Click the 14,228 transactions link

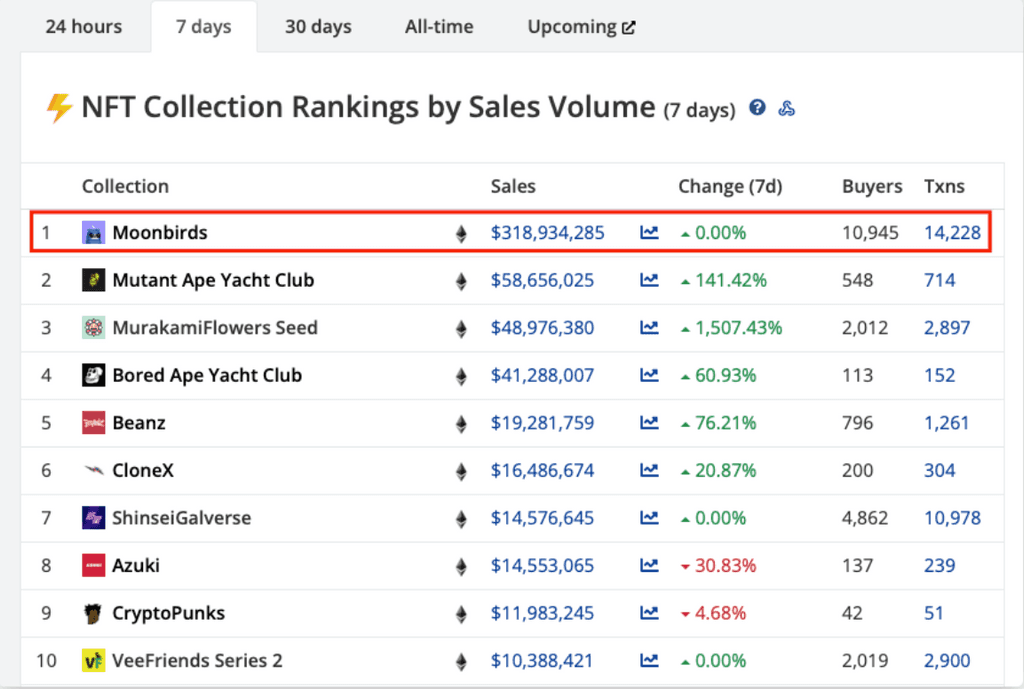pyautogui.click(x=952, y=232)
